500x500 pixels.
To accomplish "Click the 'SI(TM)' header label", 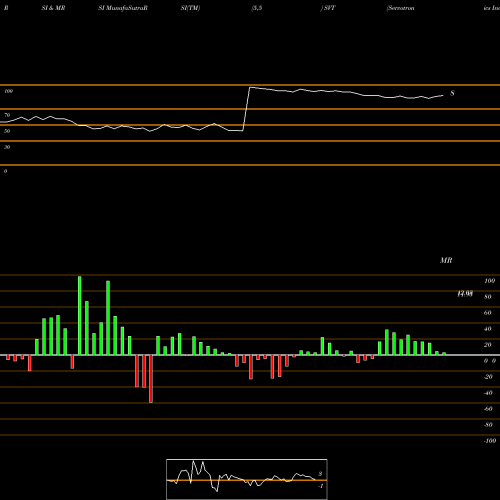I will [x=190, y=8].
